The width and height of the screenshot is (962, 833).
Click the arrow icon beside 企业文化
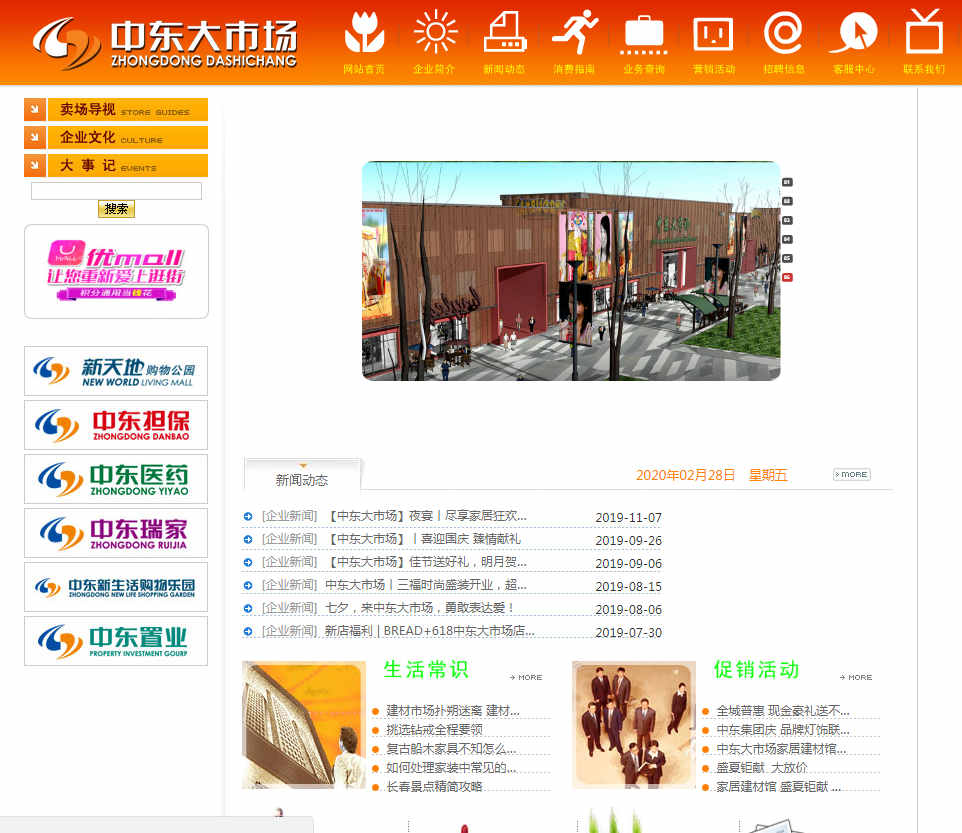coord(35,137)
